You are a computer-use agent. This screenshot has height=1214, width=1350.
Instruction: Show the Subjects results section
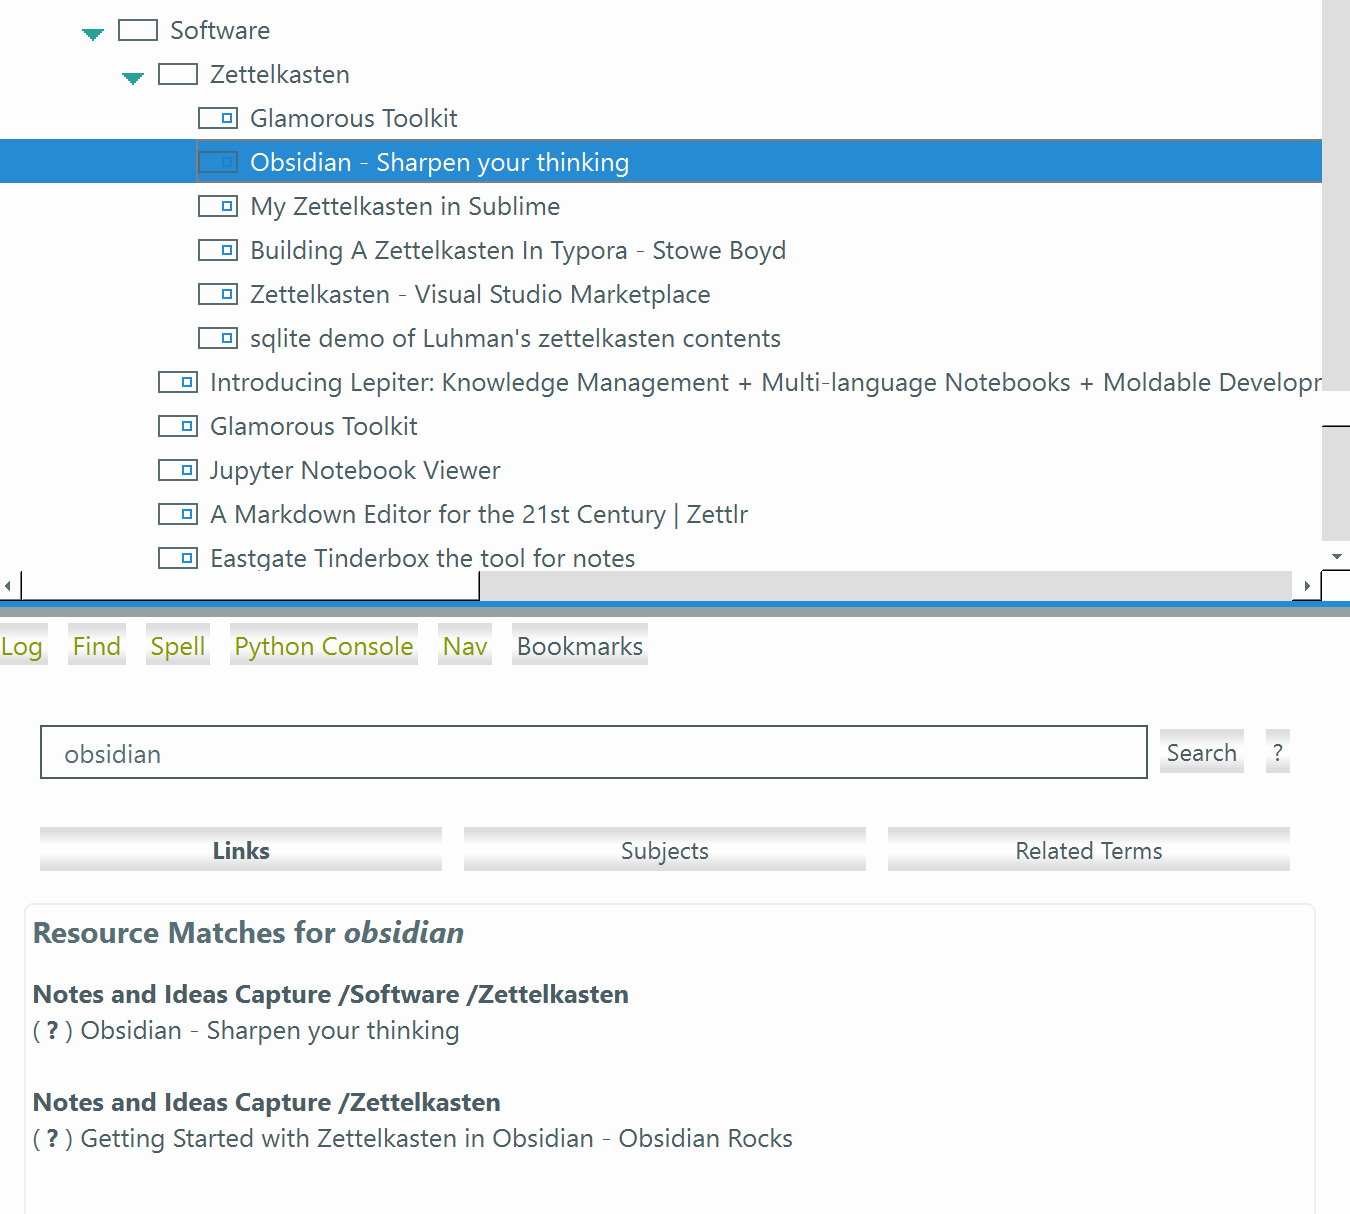[x=665, y=850]
